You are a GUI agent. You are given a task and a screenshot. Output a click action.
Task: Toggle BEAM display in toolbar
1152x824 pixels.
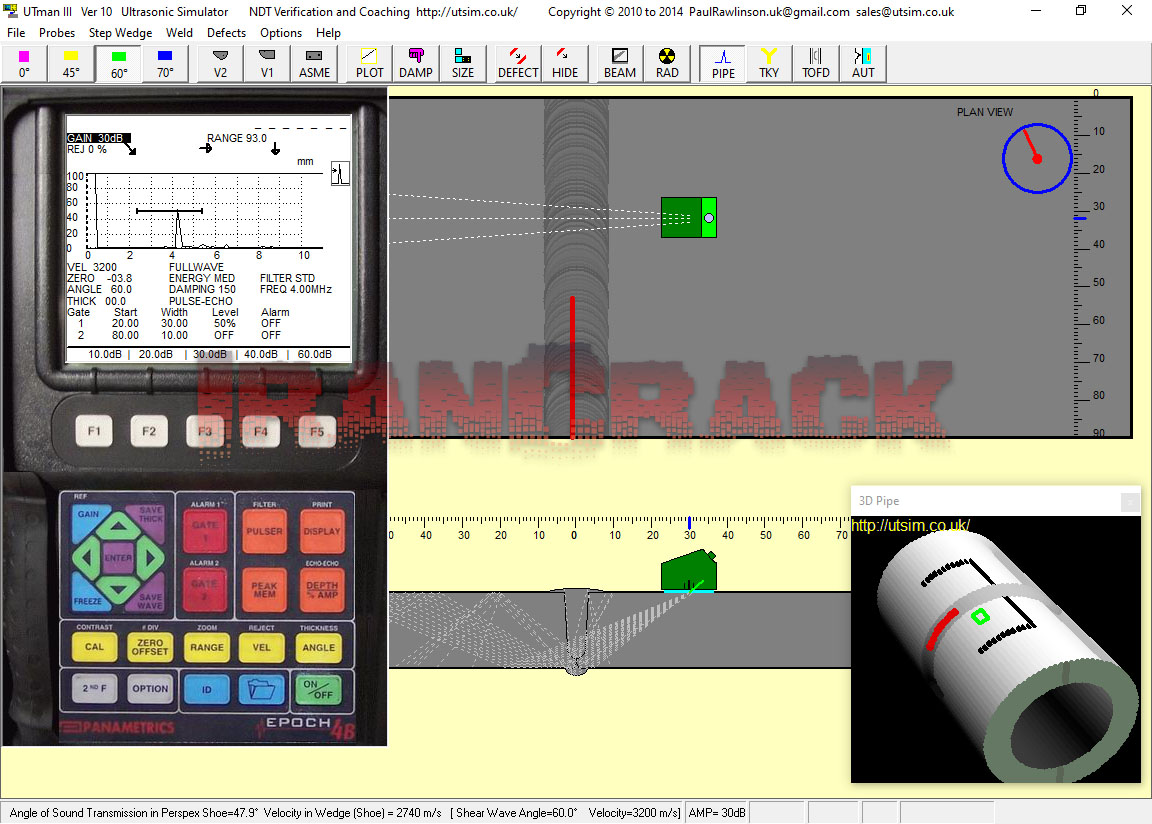(620, 63)
